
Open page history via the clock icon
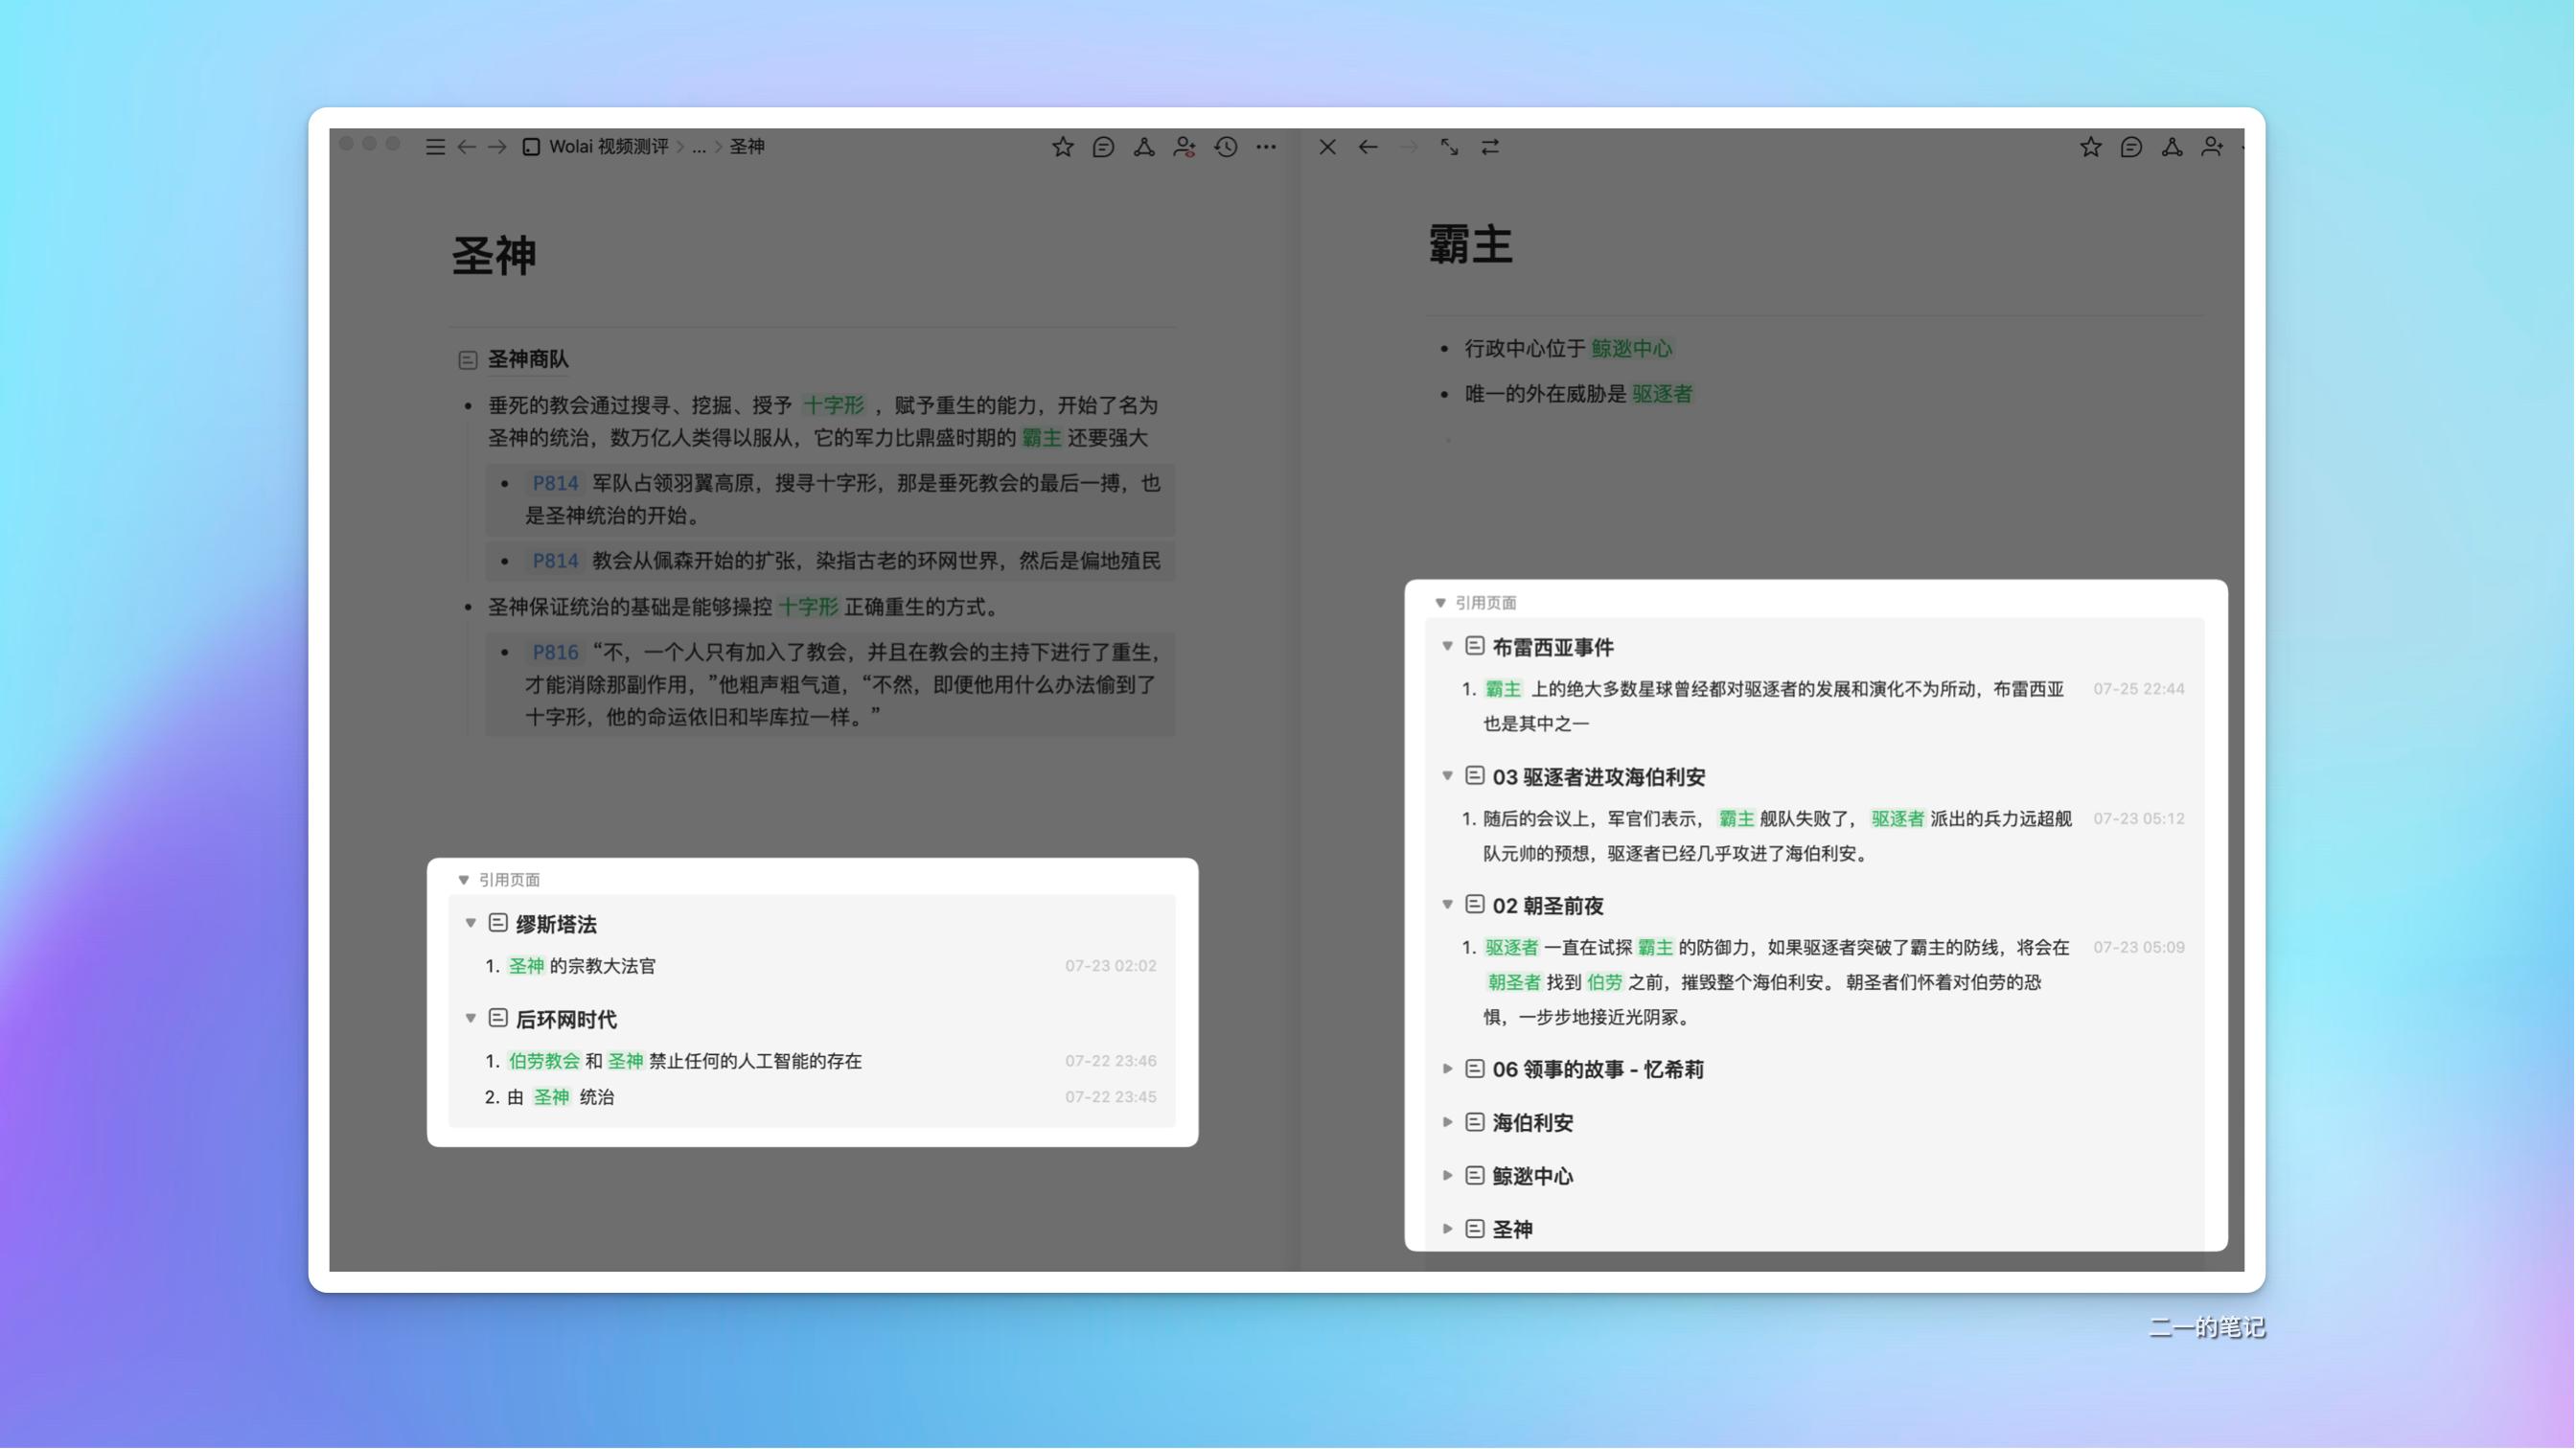1225,147
